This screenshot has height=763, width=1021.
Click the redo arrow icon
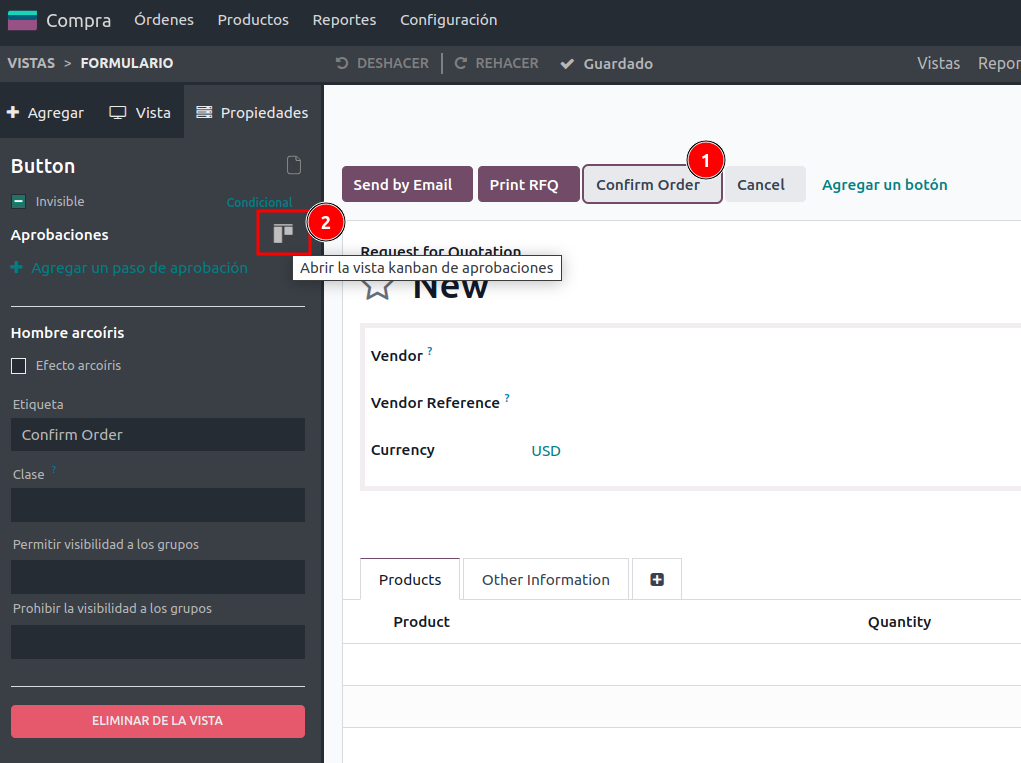click(x=460, y=63)
